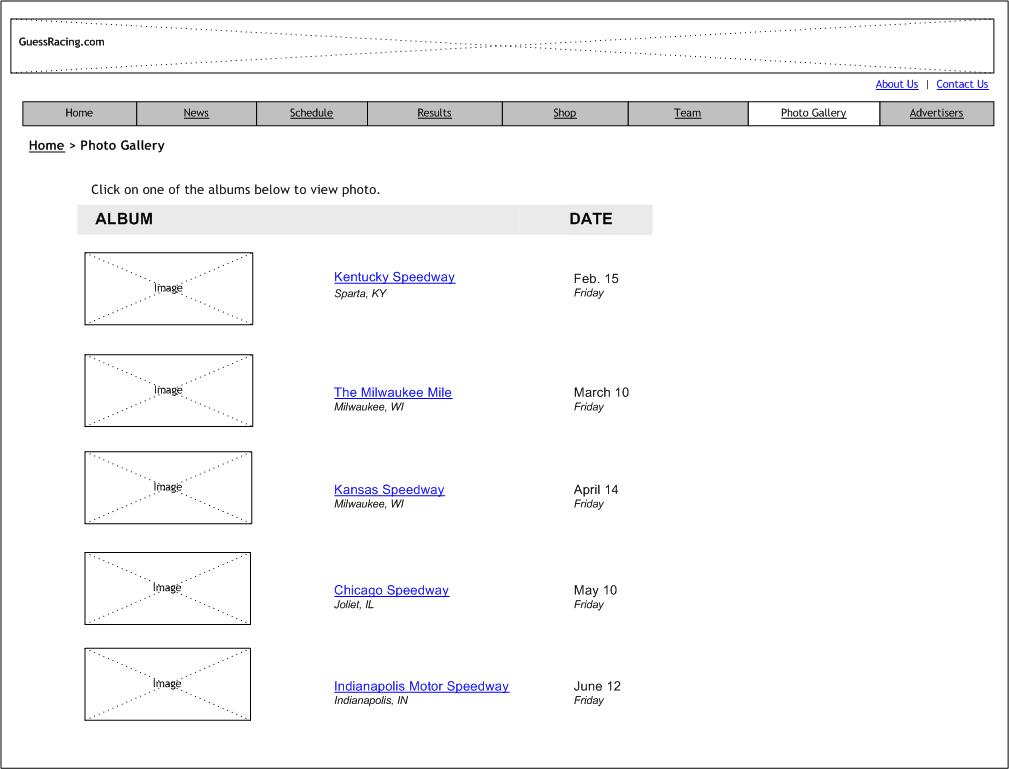
Task: Open the Schedule menu item
Action: tap(311, 113)
